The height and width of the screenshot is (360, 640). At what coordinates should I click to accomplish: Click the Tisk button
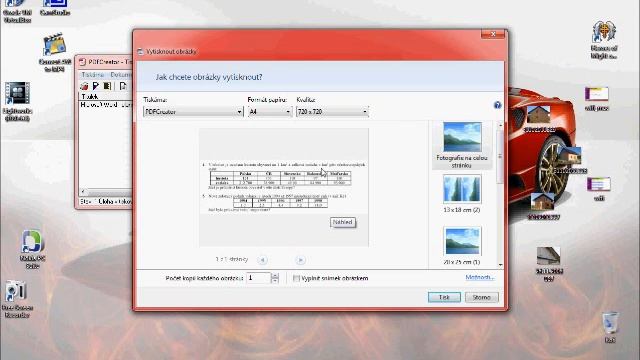click(x=444, y=297)
